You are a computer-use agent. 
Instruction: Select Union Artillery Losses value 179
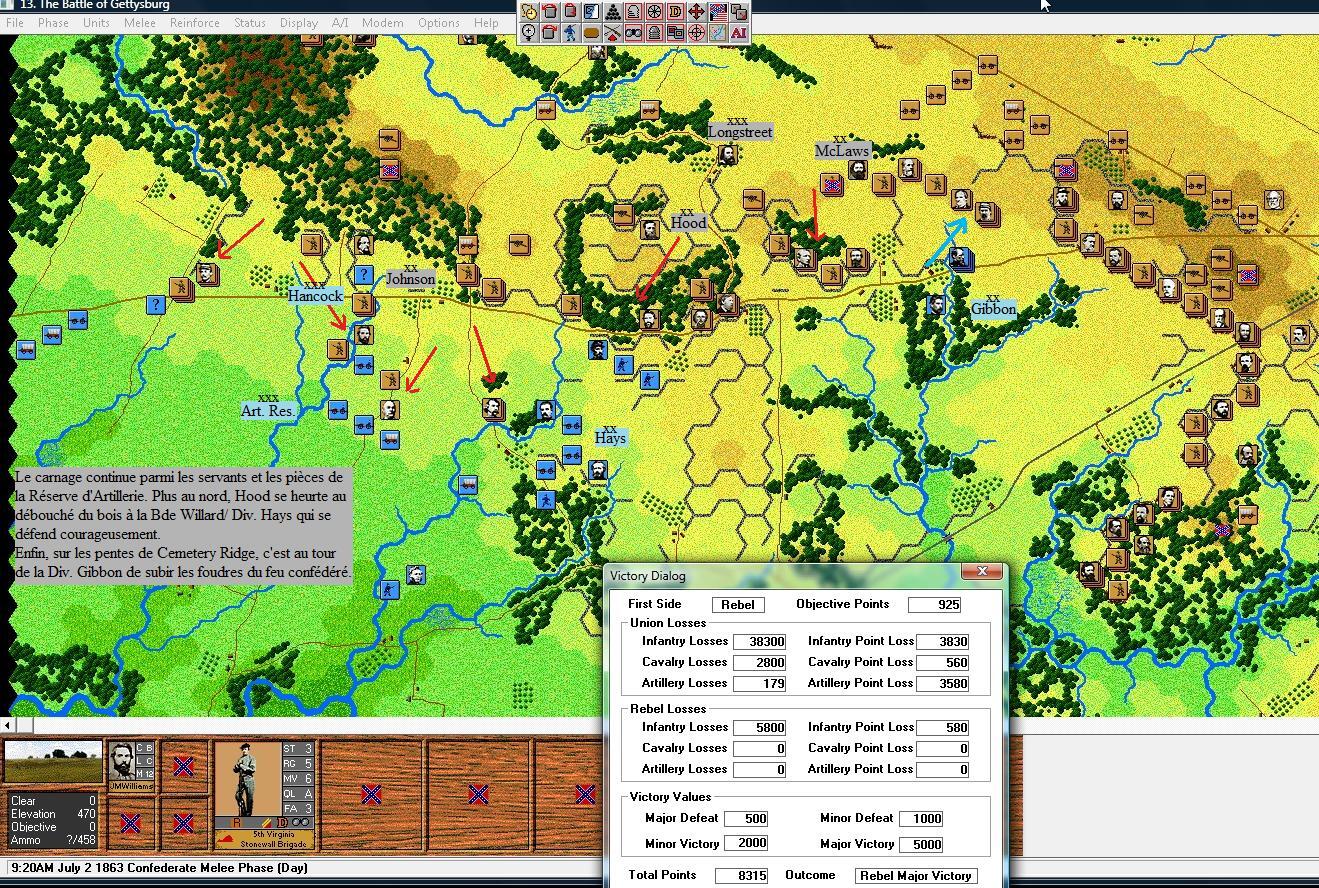tap(759, 683)
